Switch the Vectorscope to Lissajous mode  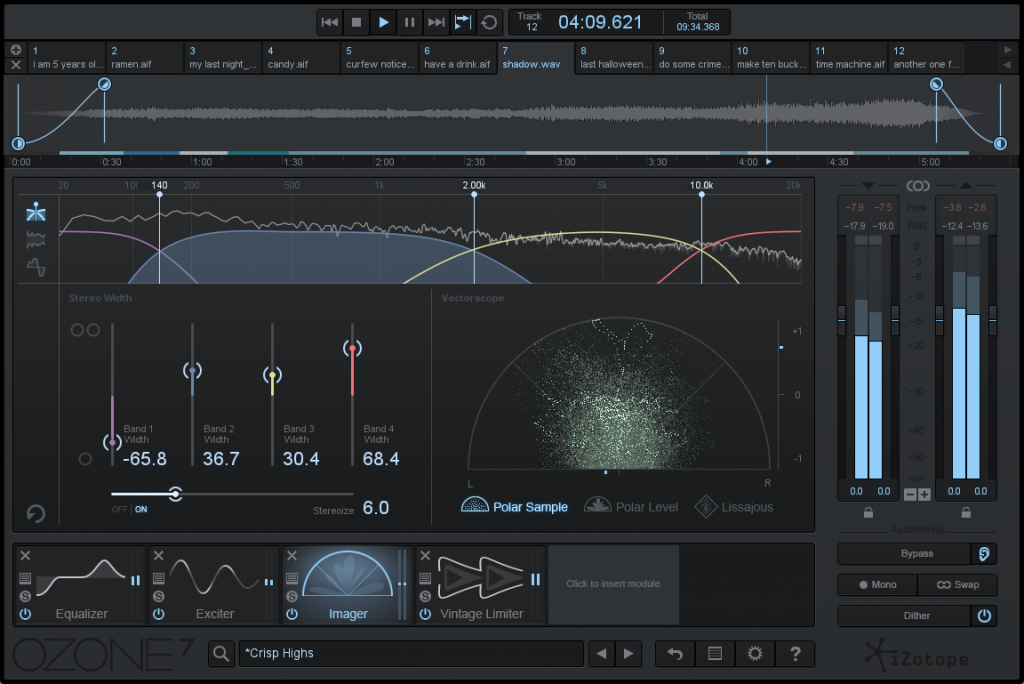734,507
